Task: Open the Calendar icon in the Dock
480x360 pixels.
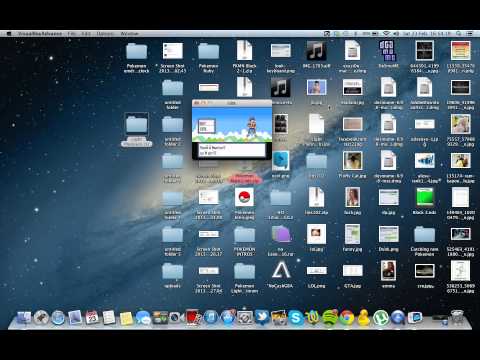Action: [x=92, y=318]
